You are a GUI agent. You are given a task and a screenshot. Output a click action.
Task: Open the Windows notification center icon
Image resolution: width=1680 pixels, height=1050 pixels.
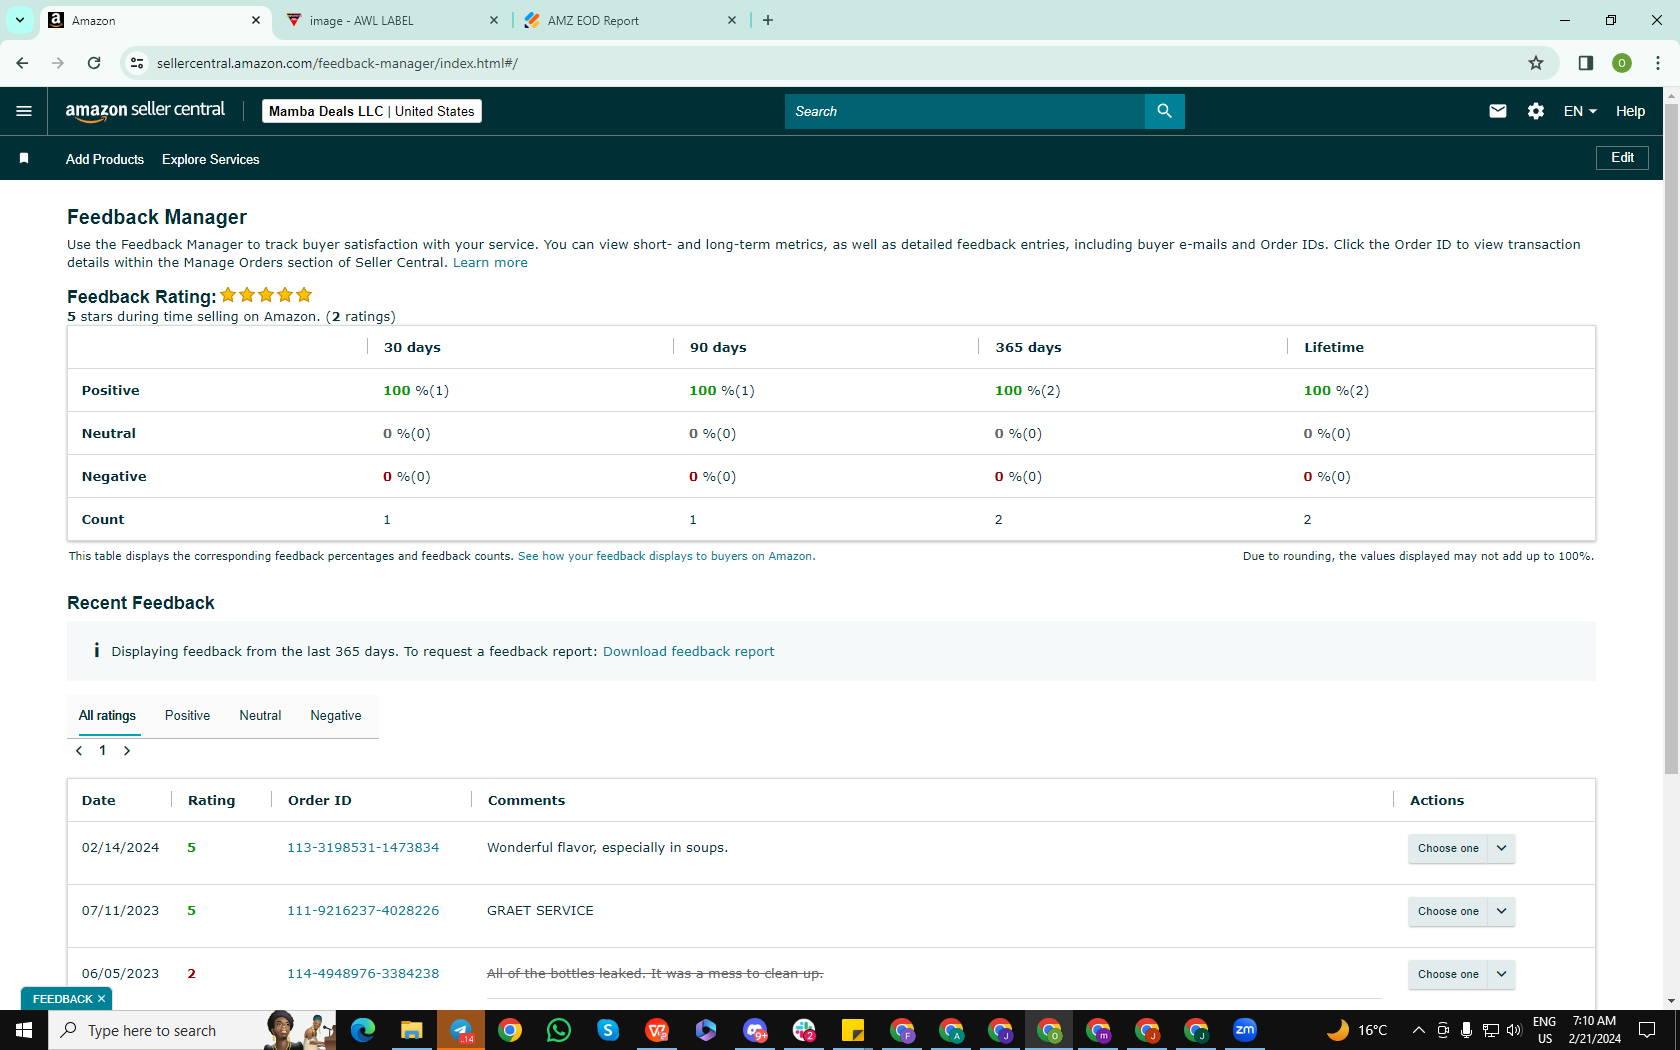pos(1647,1030)
